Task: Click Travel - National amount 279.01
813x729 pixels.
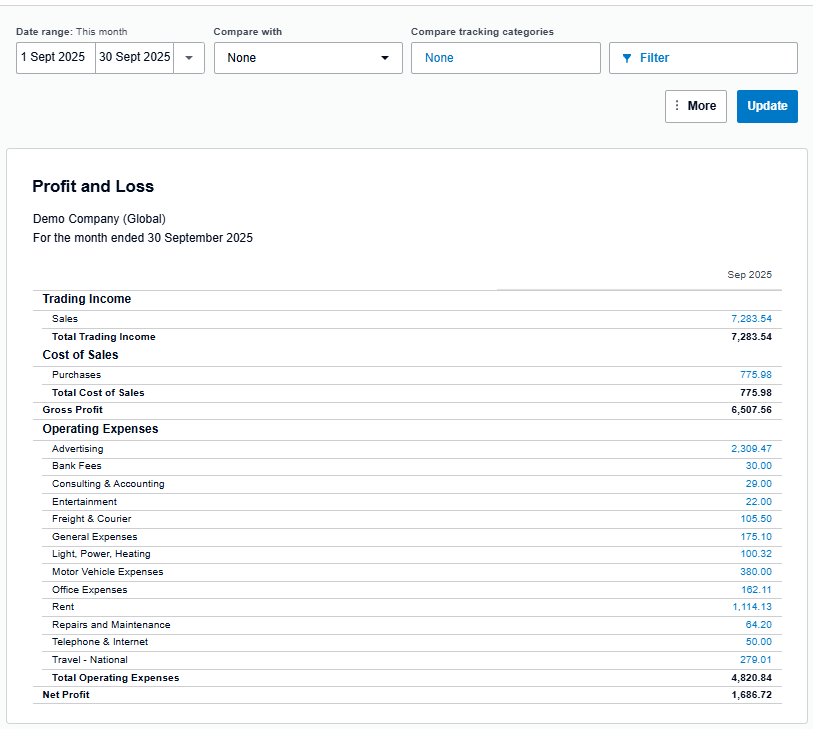Action: click(755, 660)
